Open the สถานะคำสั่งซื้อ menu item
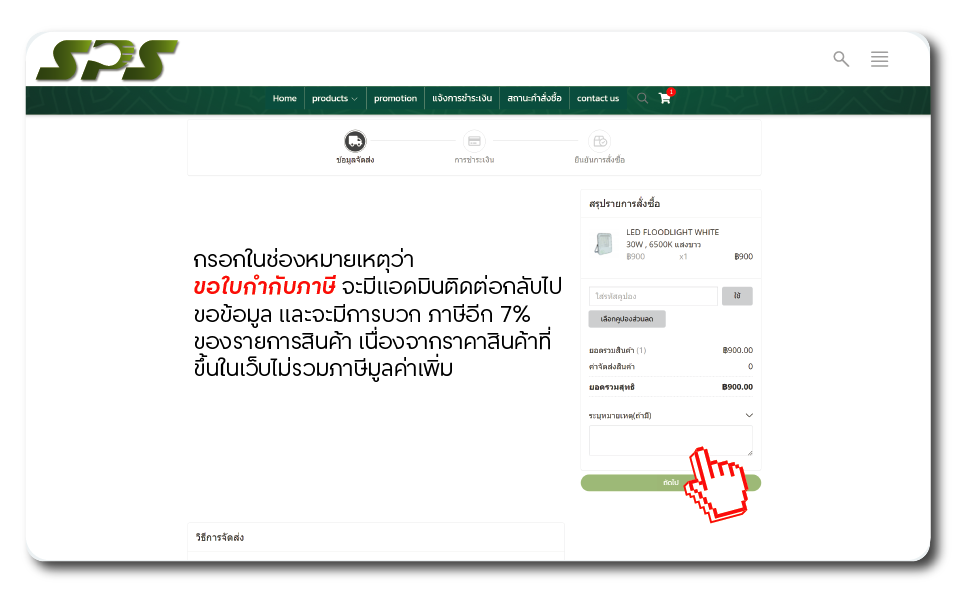The width and height of the screenshot is (960, 599). [x=534, y=98]
